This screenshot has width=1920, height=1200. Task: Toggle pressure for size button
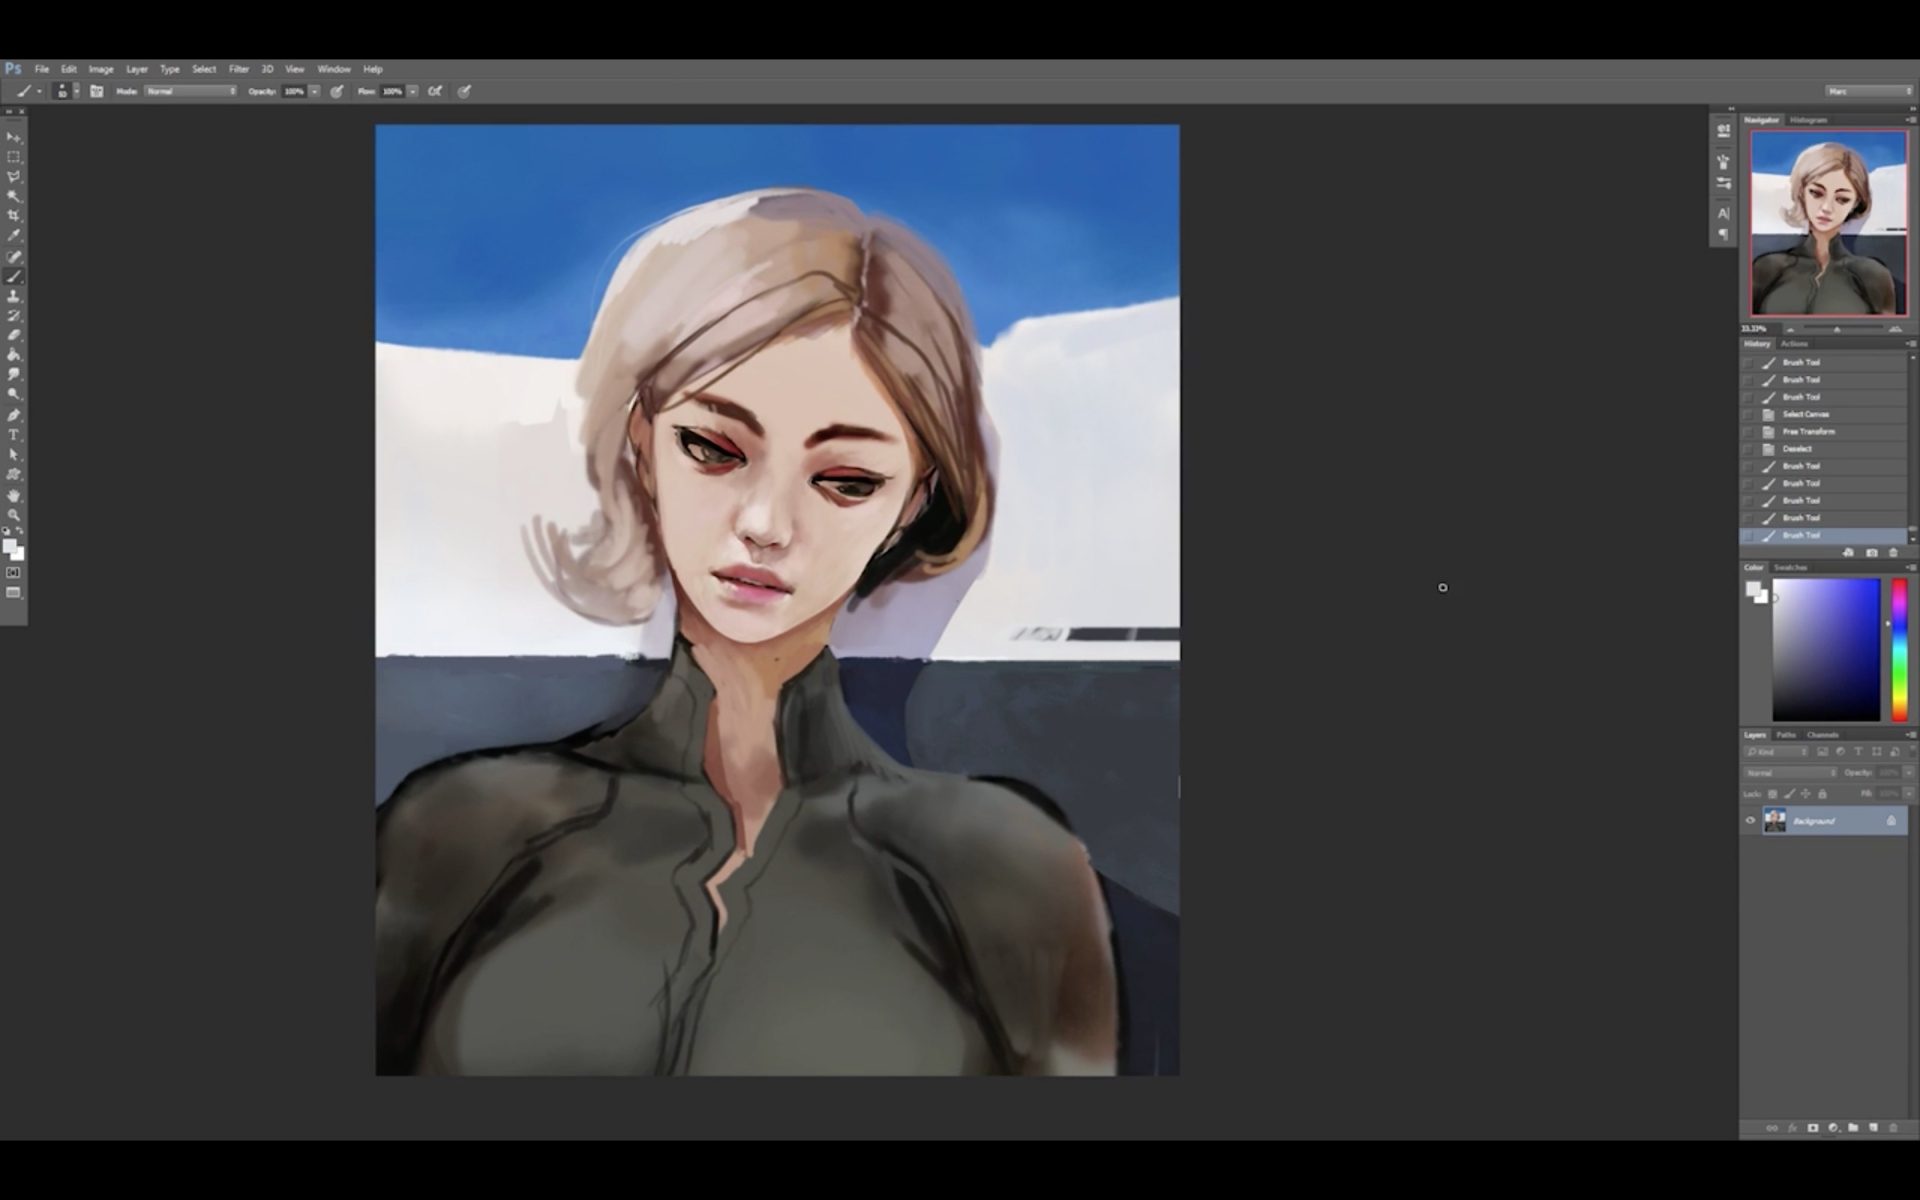click(464, 91)
